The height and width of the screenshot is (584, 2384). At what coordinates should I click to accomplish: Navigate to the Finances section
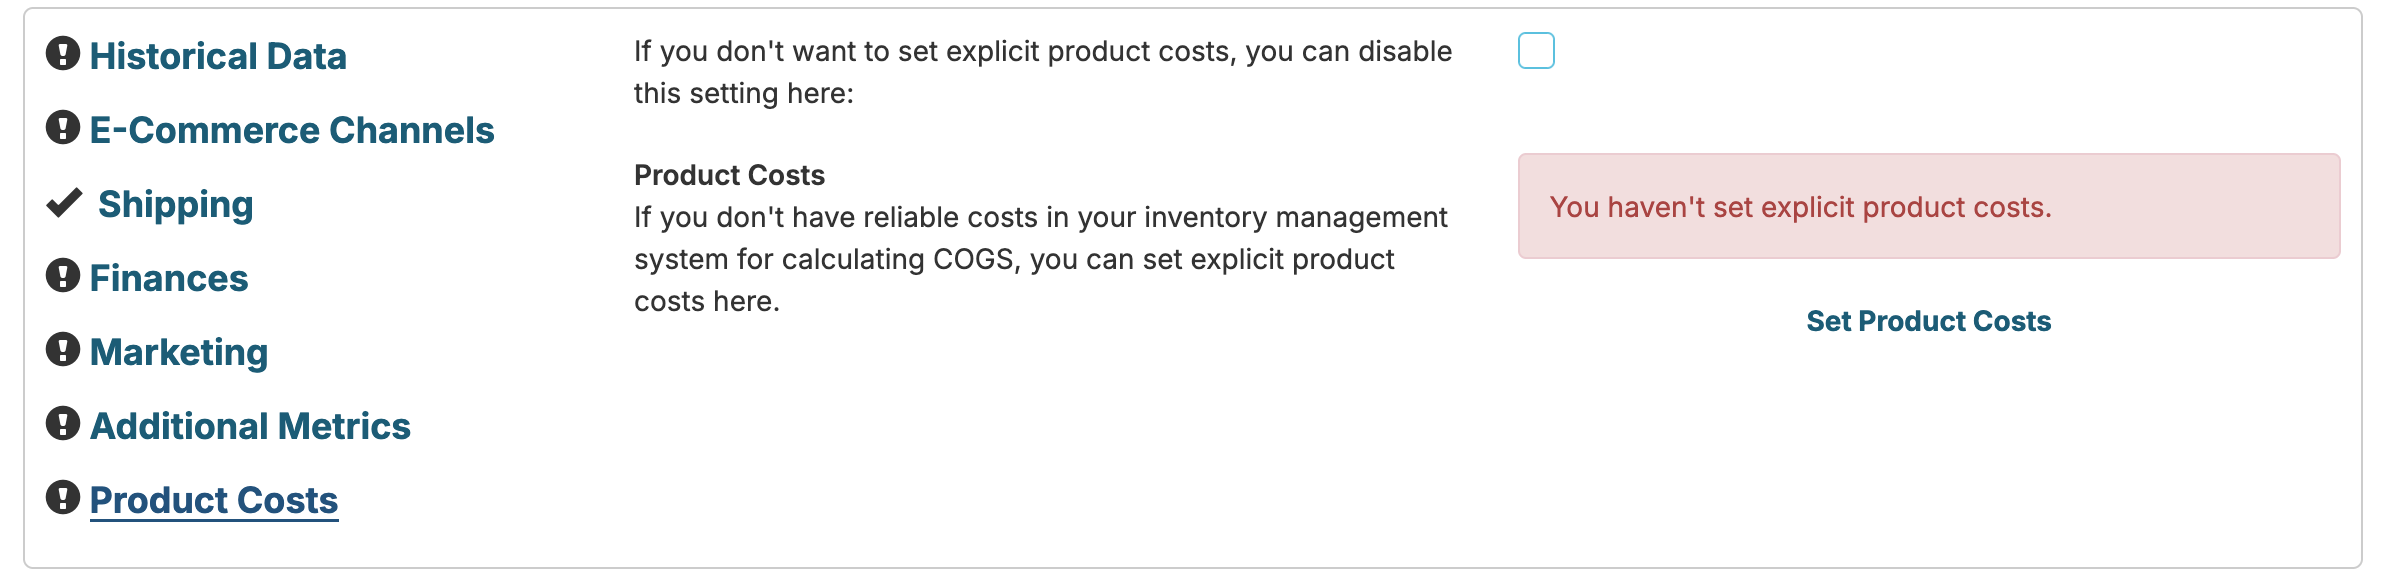pyautogui.click(x=169, y=278)
